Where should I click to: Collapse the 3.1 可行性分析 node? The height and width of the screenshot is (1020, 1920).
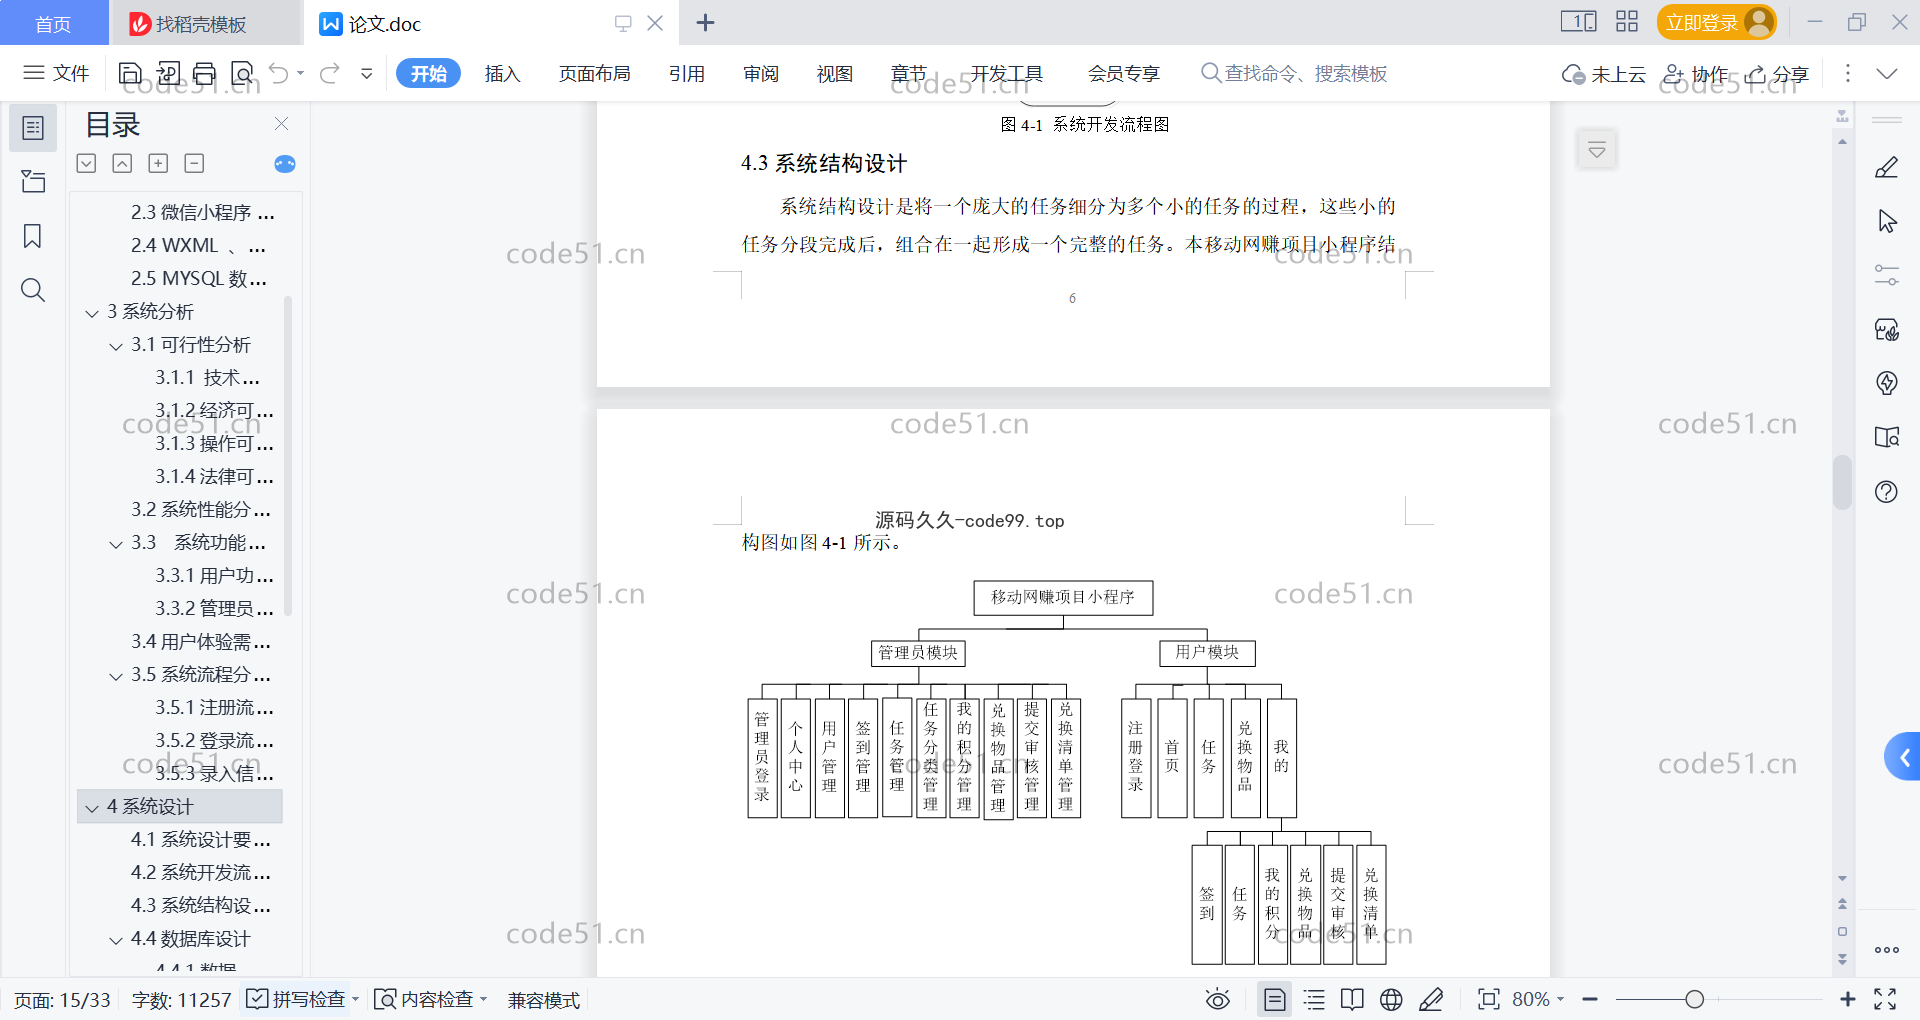coord(116,346)
